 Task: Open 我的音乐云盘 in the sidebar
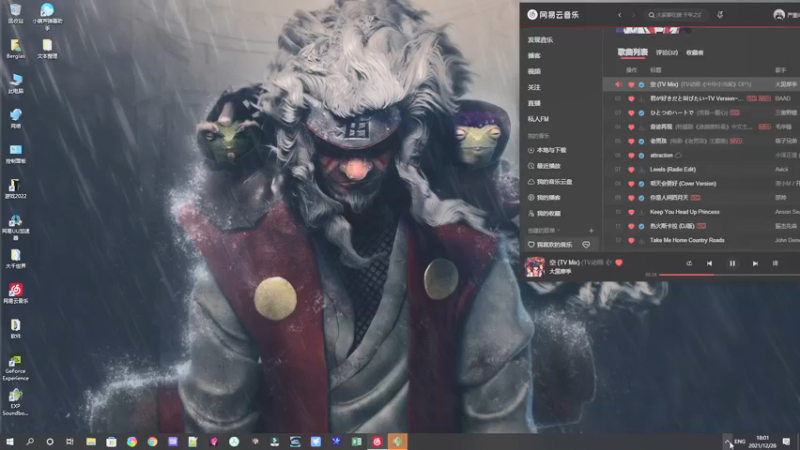click(550, 182)
